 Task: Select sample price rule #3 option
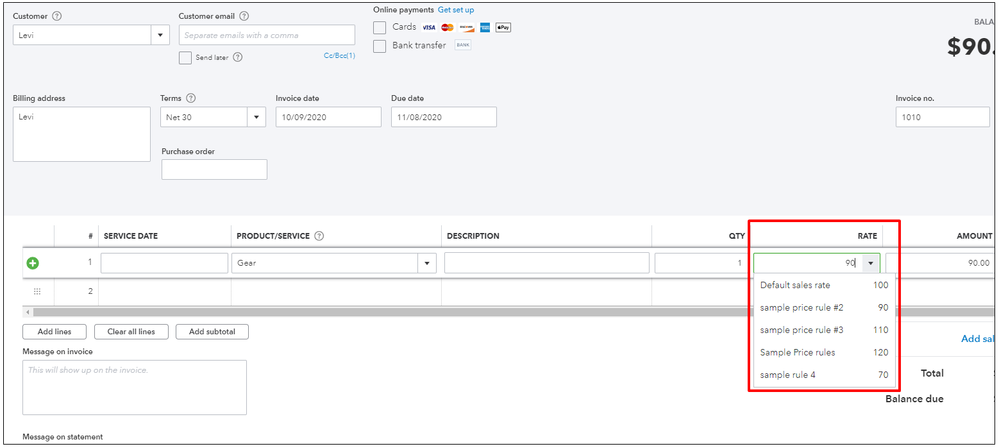point(824,330)
